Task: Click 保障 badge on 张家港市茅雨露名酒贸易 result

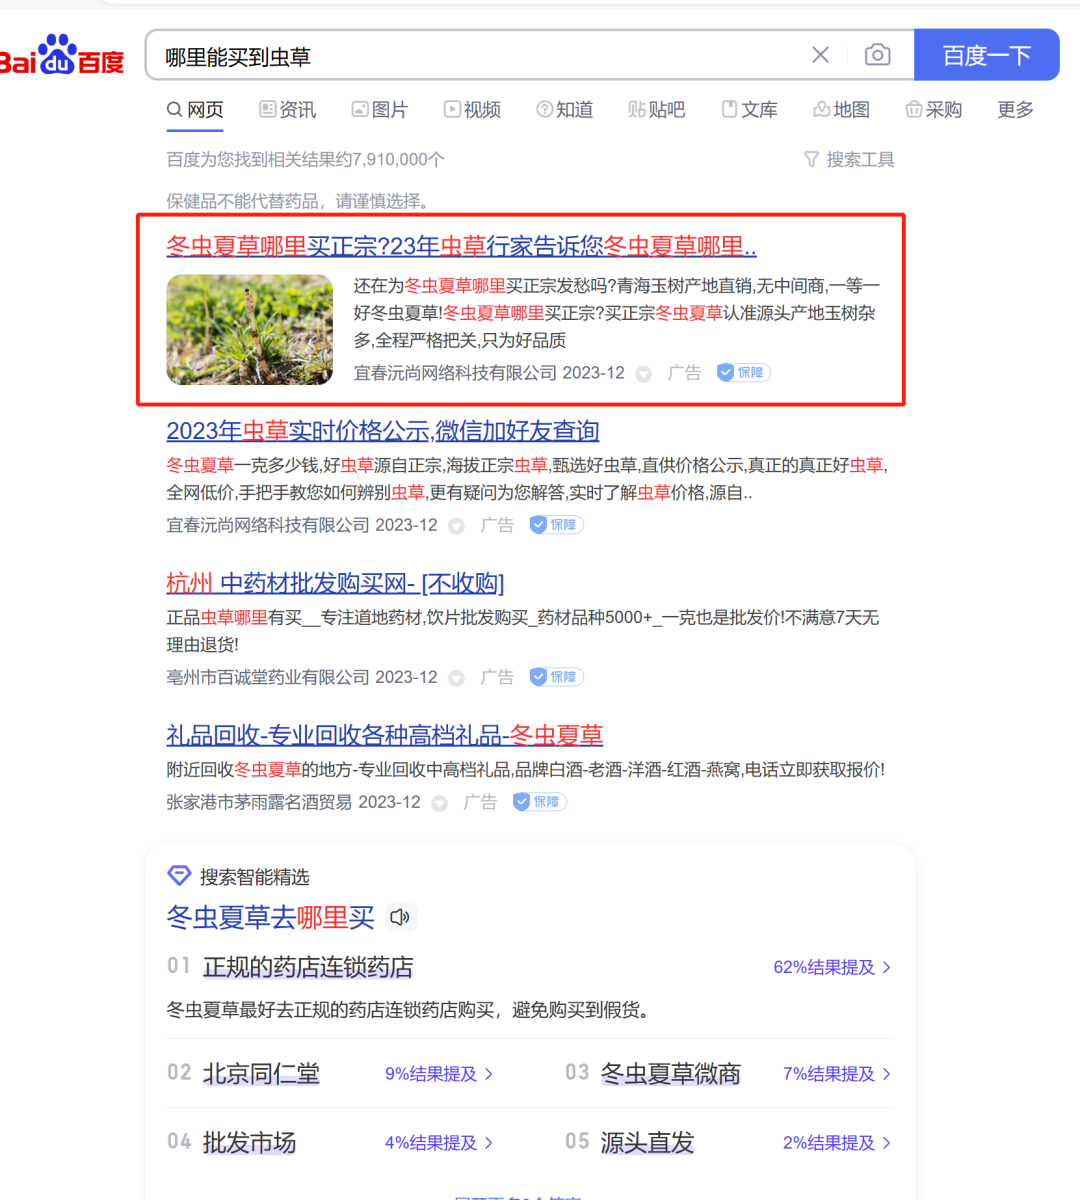Action: point(539,802)
